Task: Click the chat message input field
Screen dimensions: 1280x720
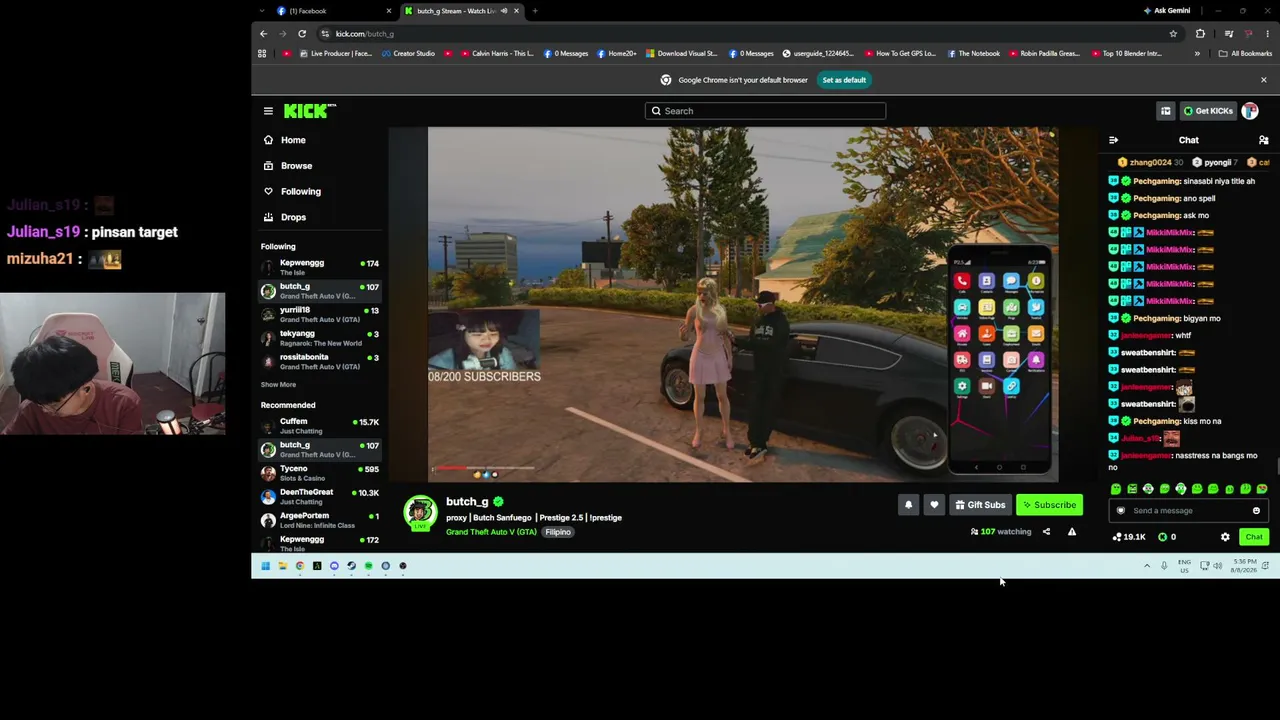Action: pyautogui.click(x=1188, y=511)
